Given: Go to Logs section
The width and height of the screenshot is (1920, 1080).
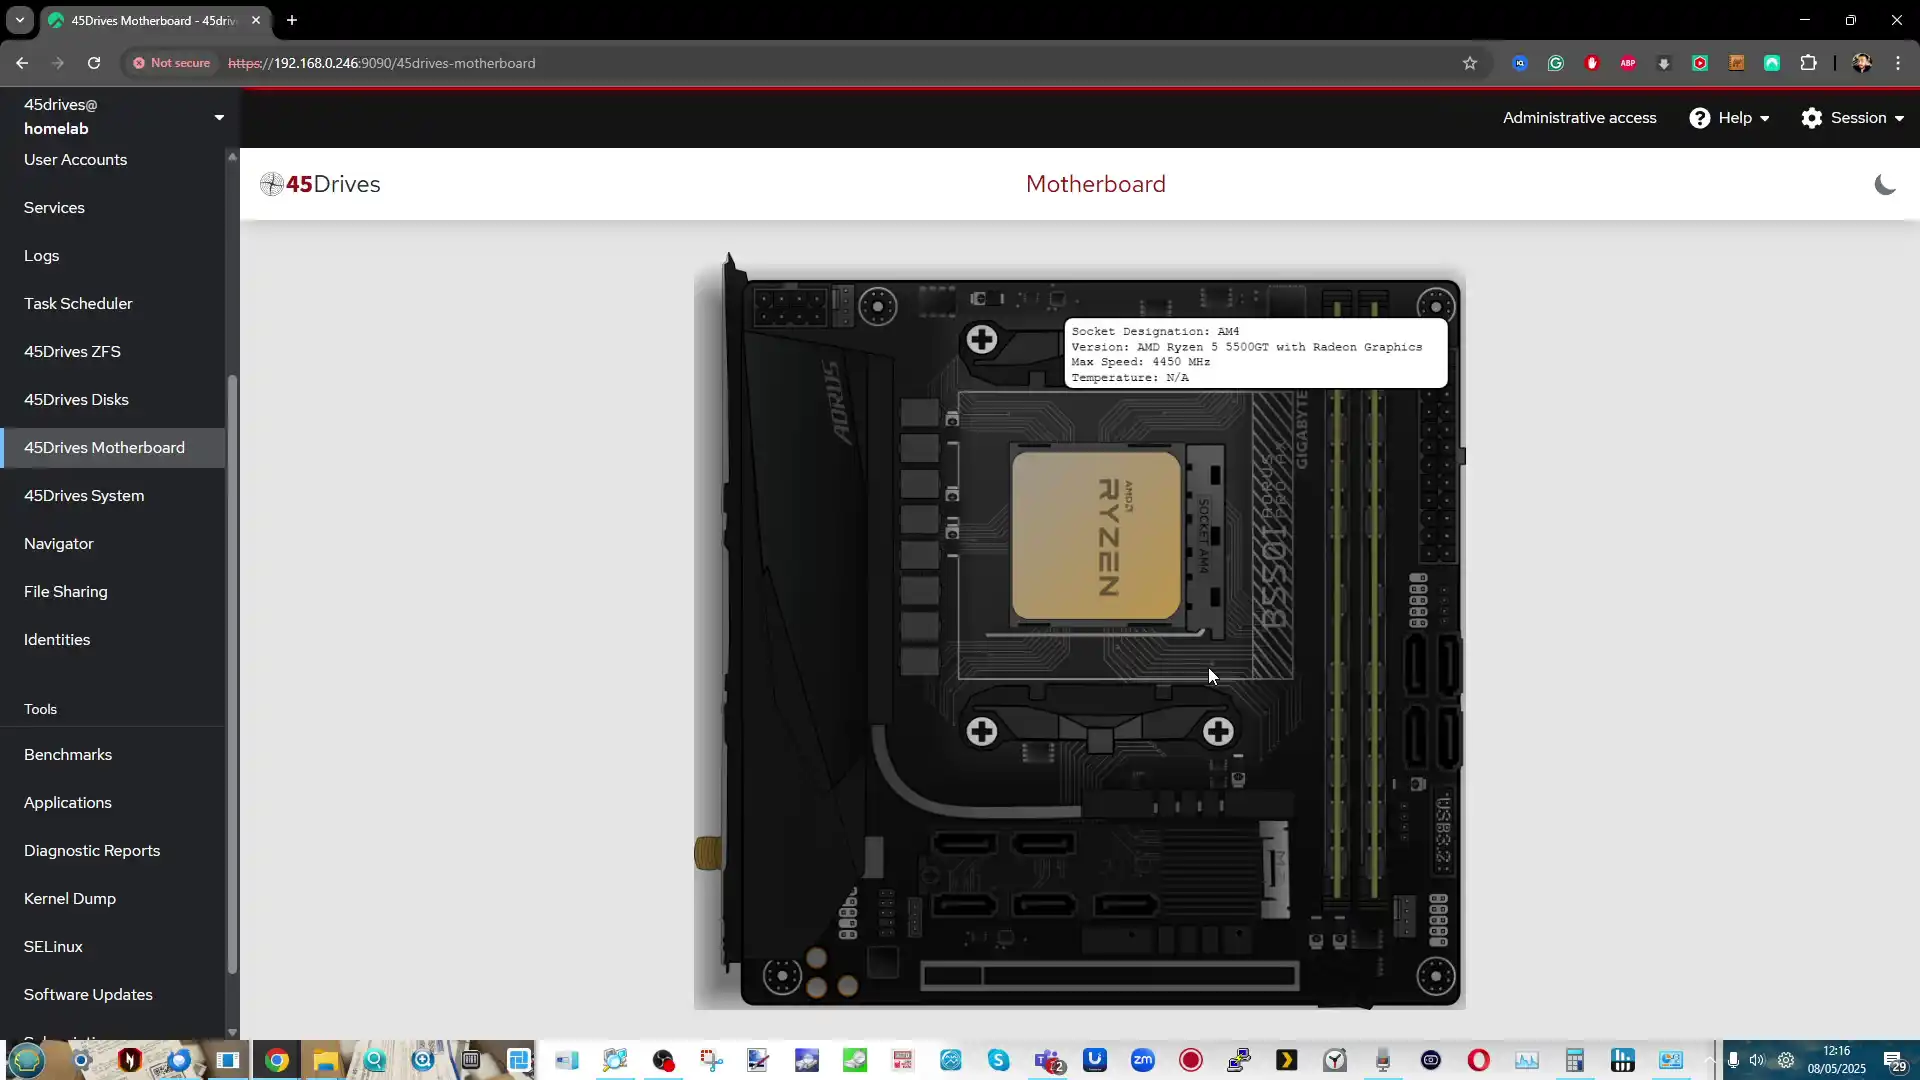Looking at the screenshot, I should pos(41,256).
